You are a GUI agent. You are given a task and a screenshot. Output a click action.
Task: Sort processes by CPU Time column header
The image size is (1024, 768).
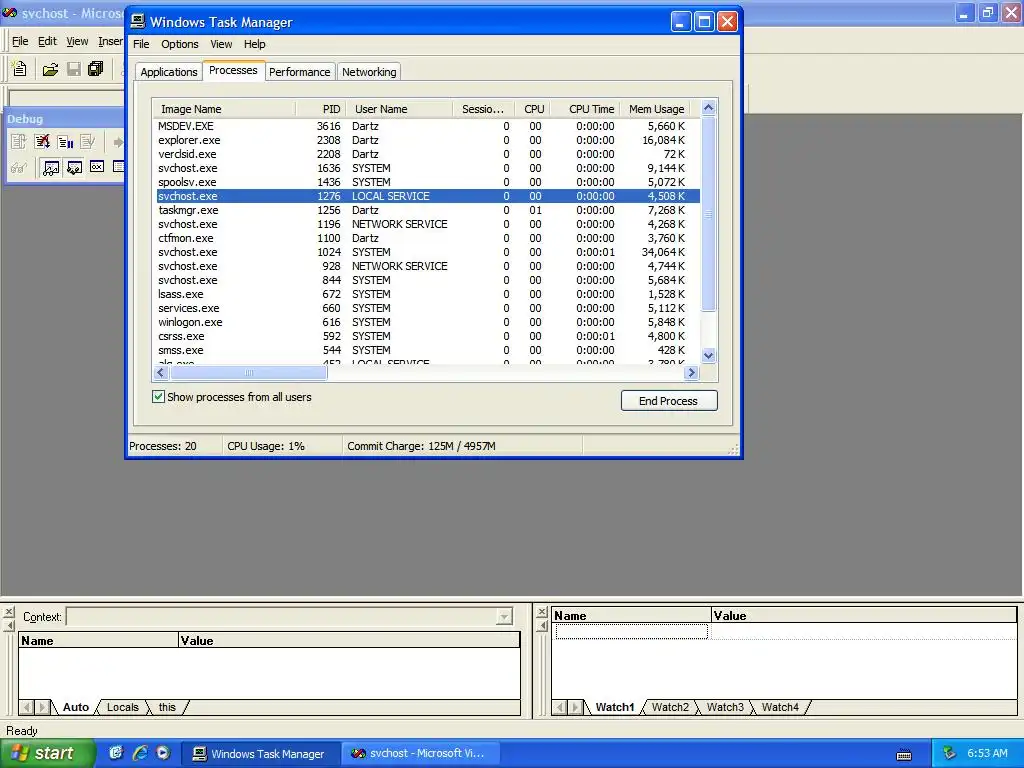click(x=584, y=109)
